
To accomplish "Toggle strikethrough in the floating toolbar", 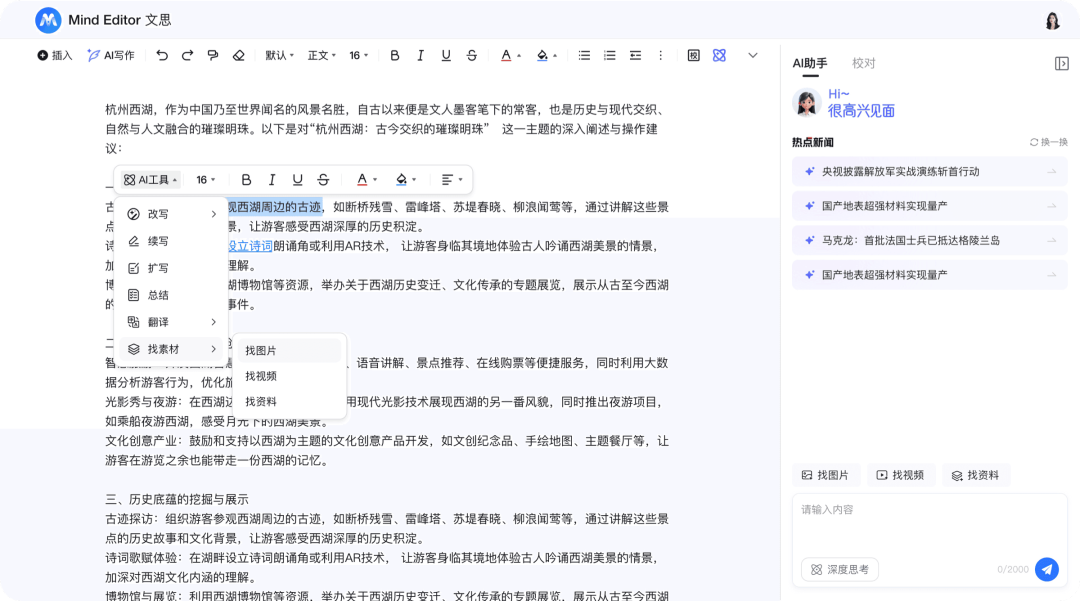I will (x=323, y=180).
